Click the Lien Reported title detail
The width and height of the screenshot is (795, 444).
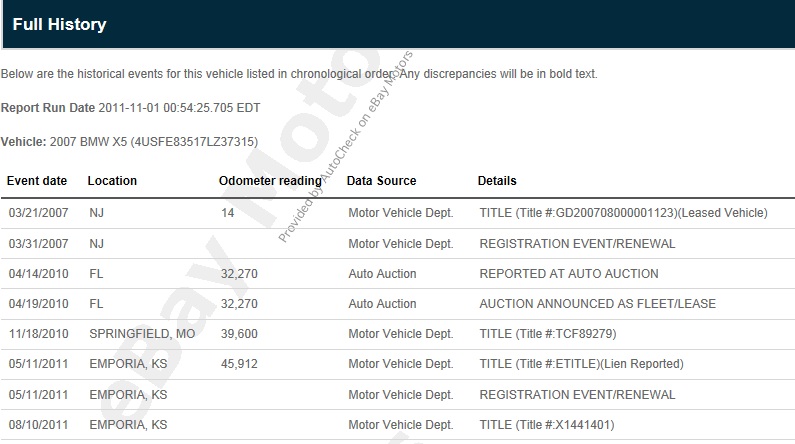[567, 364]
